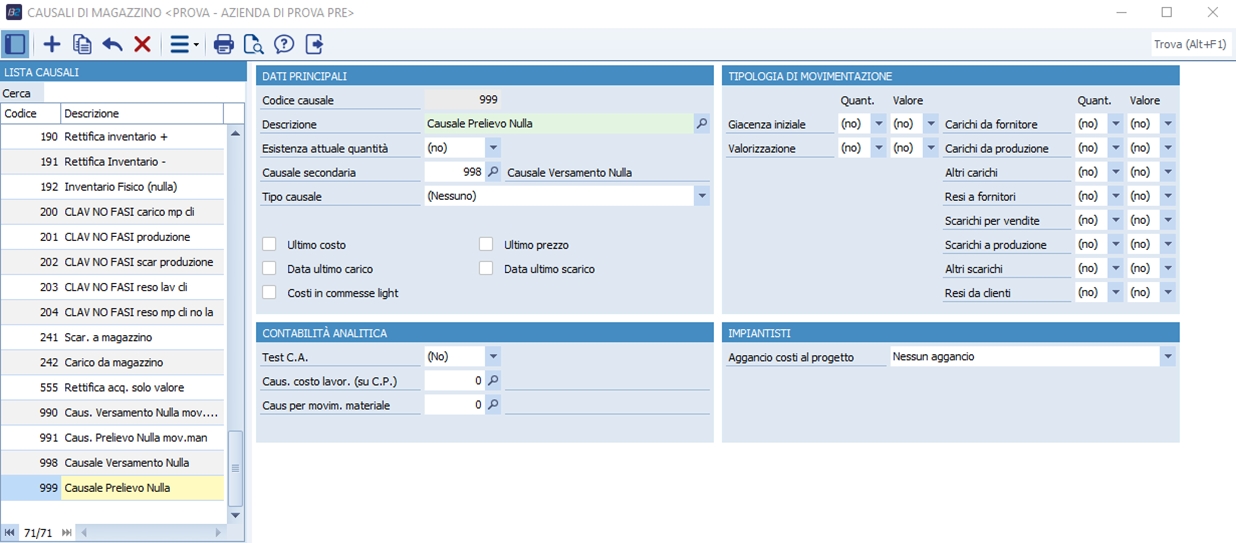Delete the record with red X icon

click(142, 44)
